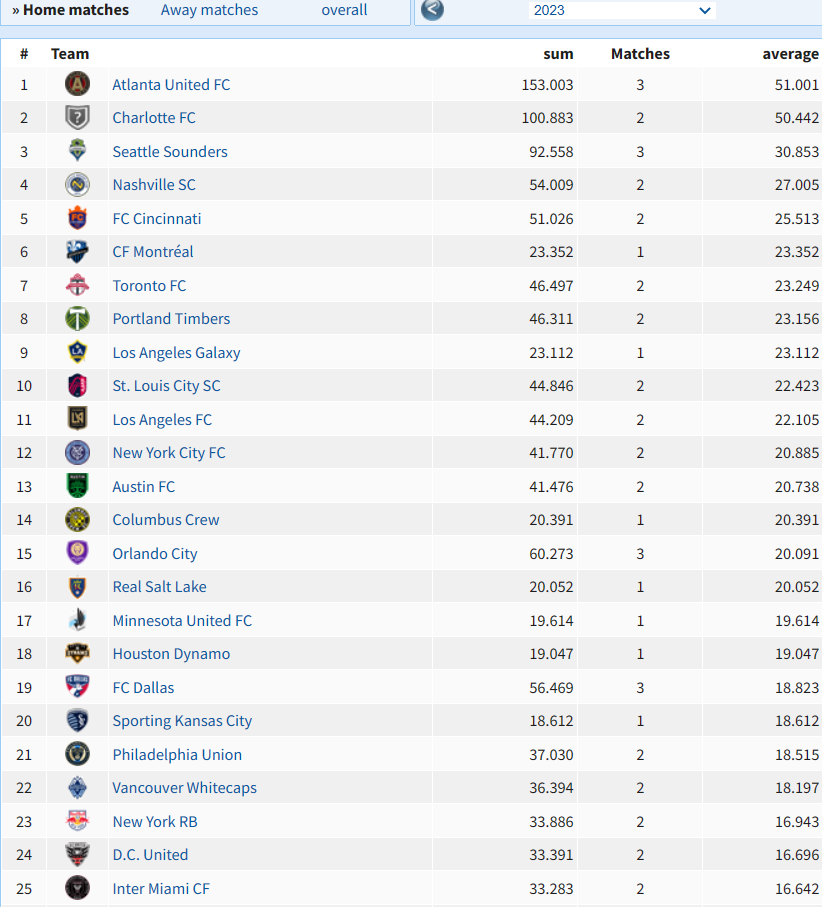The height and width of the screenshot is (907, 822).
Task: Click the FC Dallas crest icon
Action: tap(77, 687)
